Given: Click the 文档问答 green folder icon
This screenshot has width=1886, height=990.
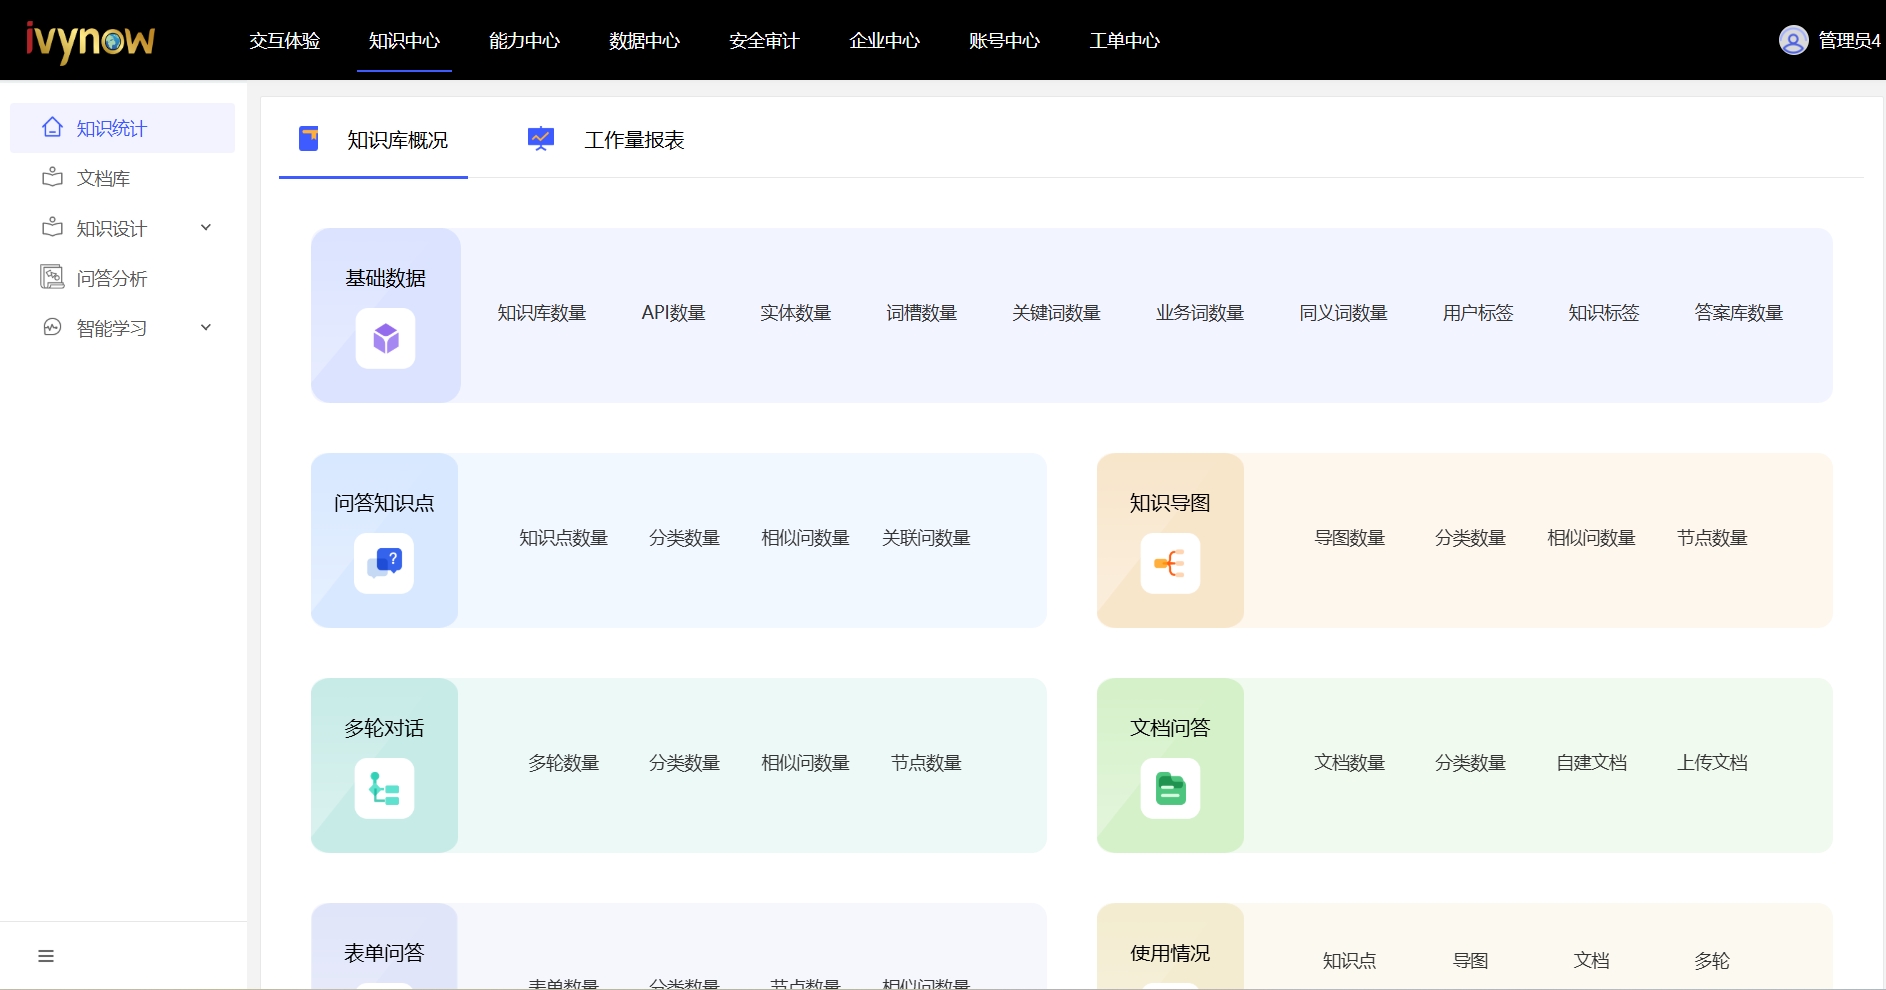Looking at the screenshot, I should 1170,789.
